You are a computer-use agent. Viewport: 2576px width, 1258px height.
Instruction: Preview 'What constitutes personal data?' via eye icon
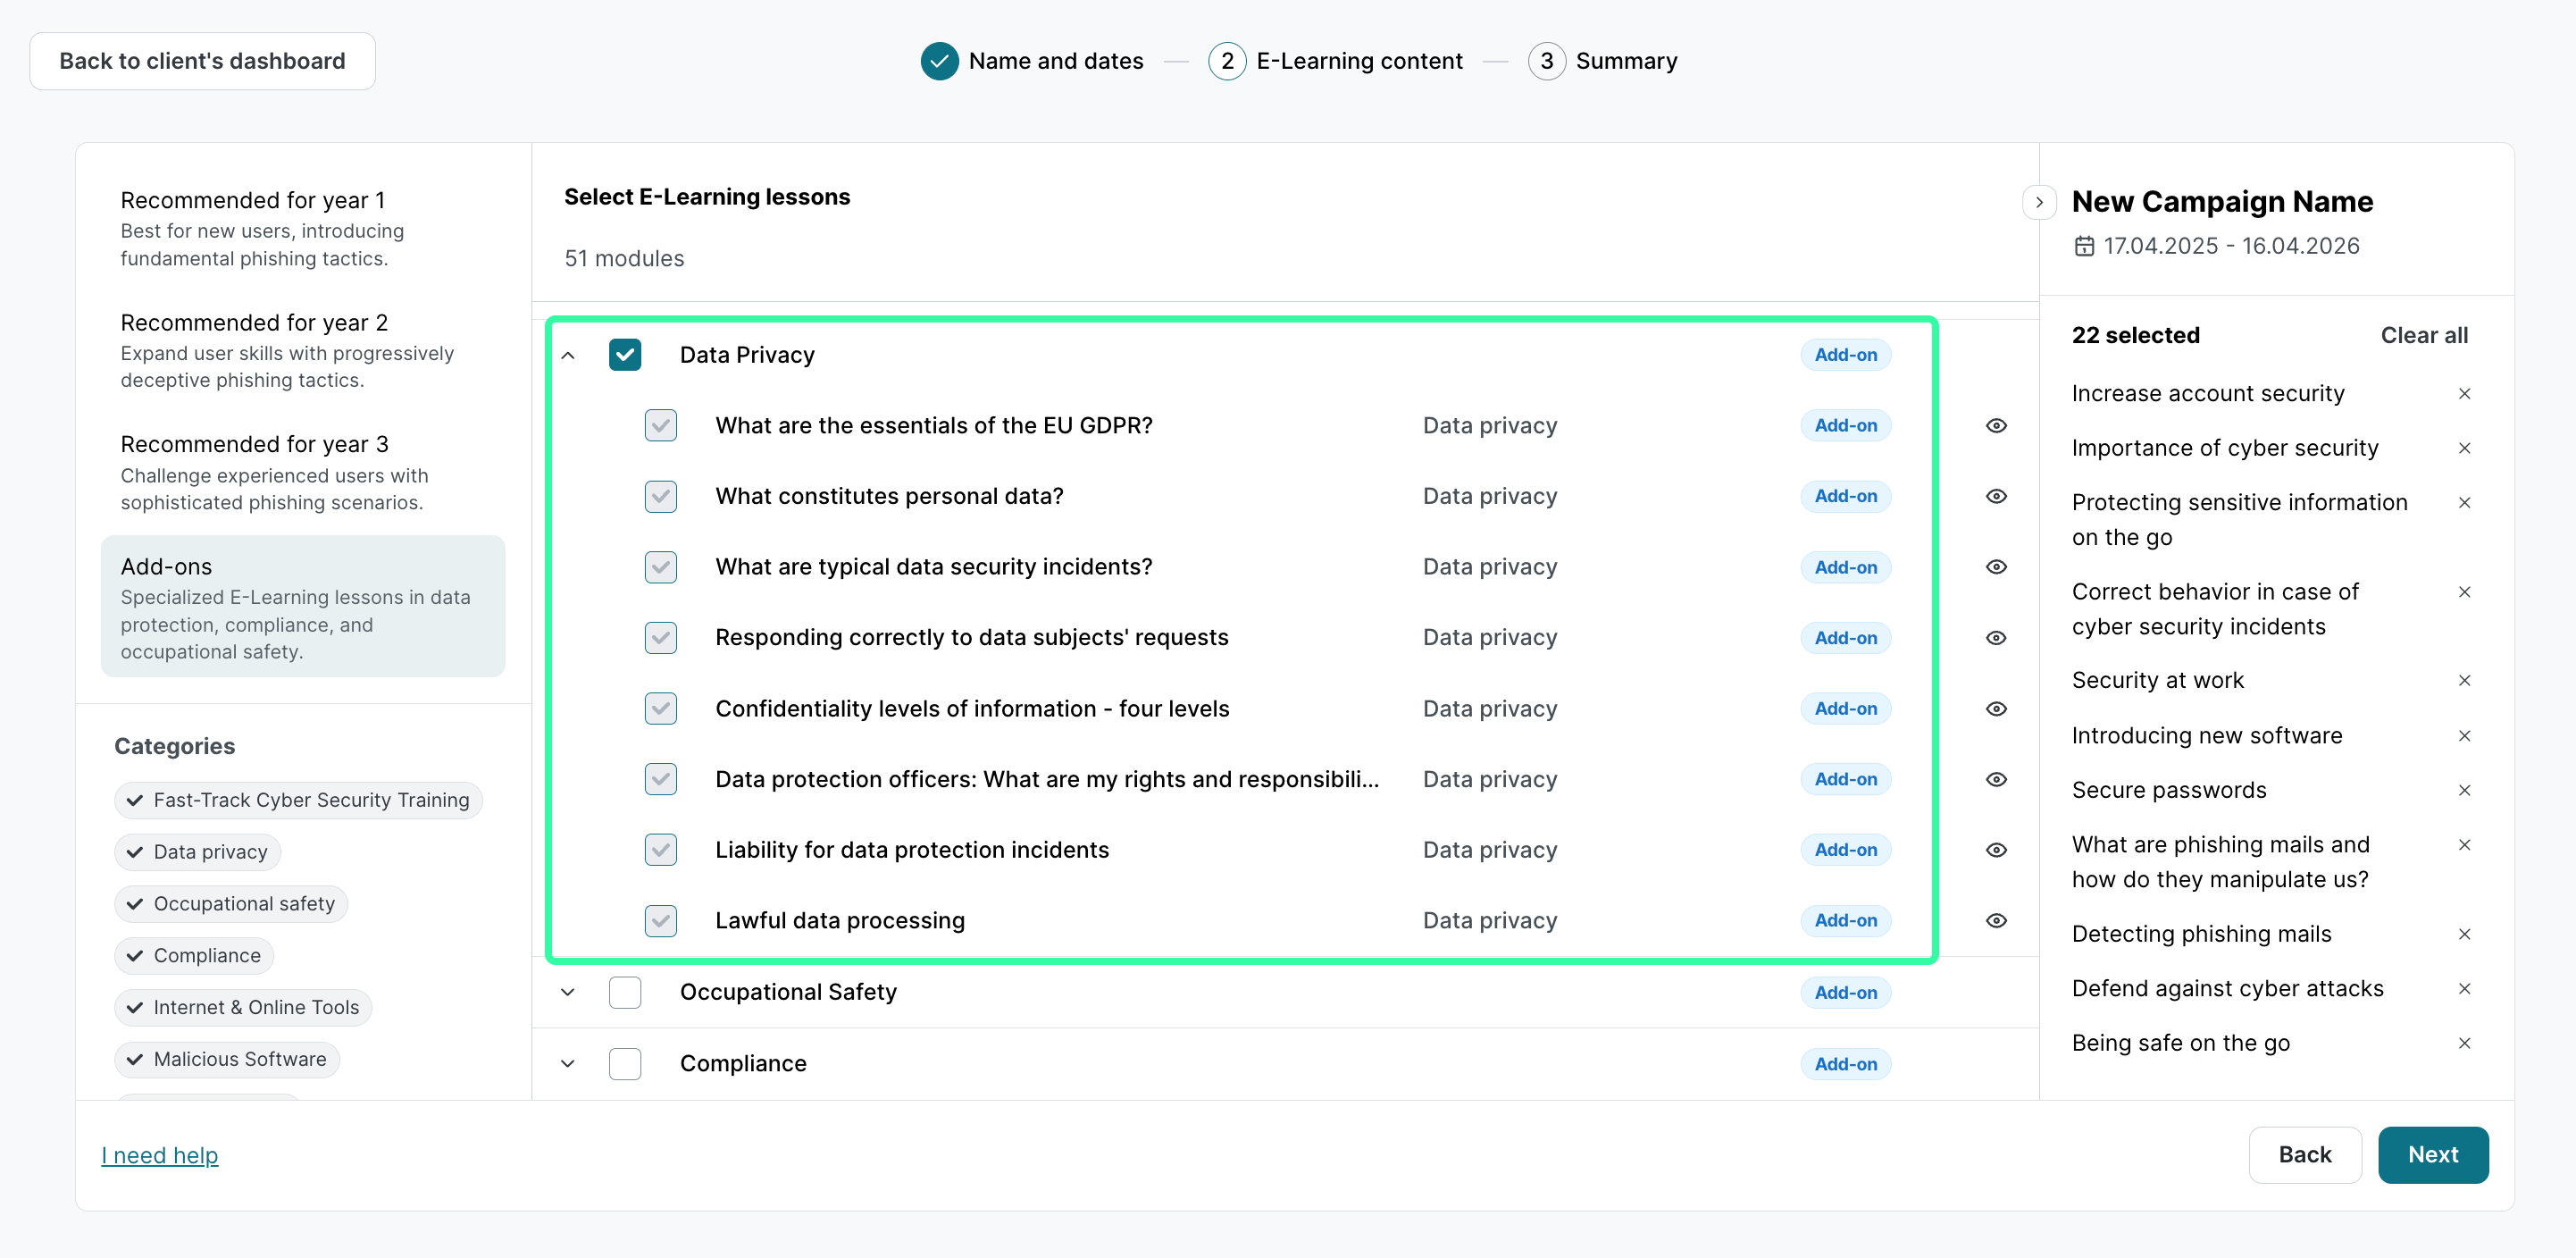pos(1995,496)
